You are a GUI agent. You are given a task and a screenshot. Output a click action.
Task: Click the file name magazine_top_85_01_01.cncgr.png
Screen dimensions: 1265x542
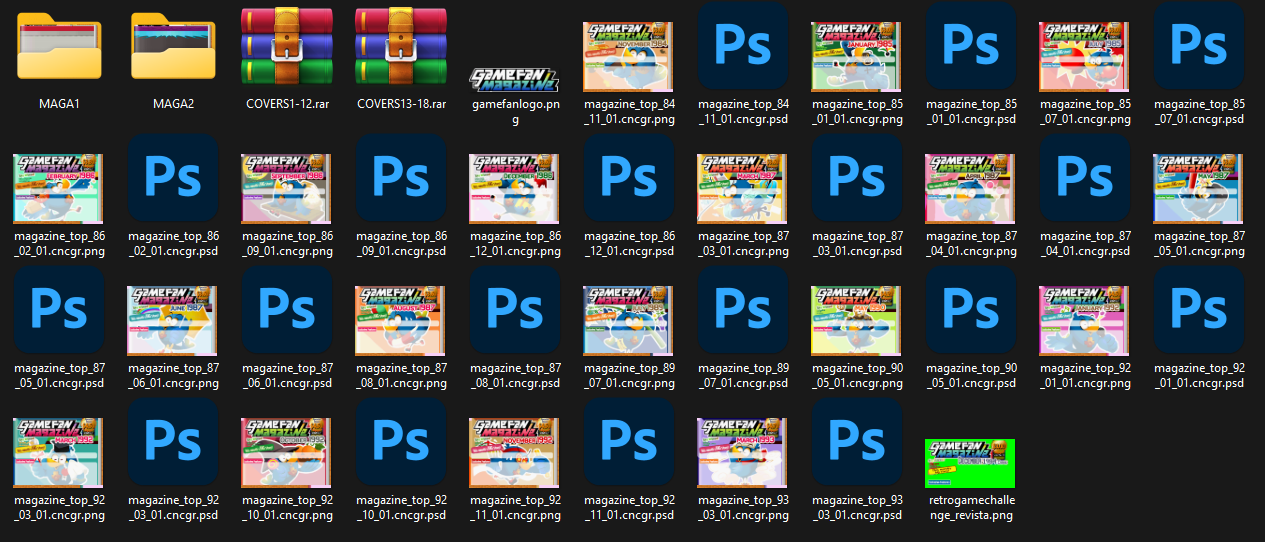[857, 111]
